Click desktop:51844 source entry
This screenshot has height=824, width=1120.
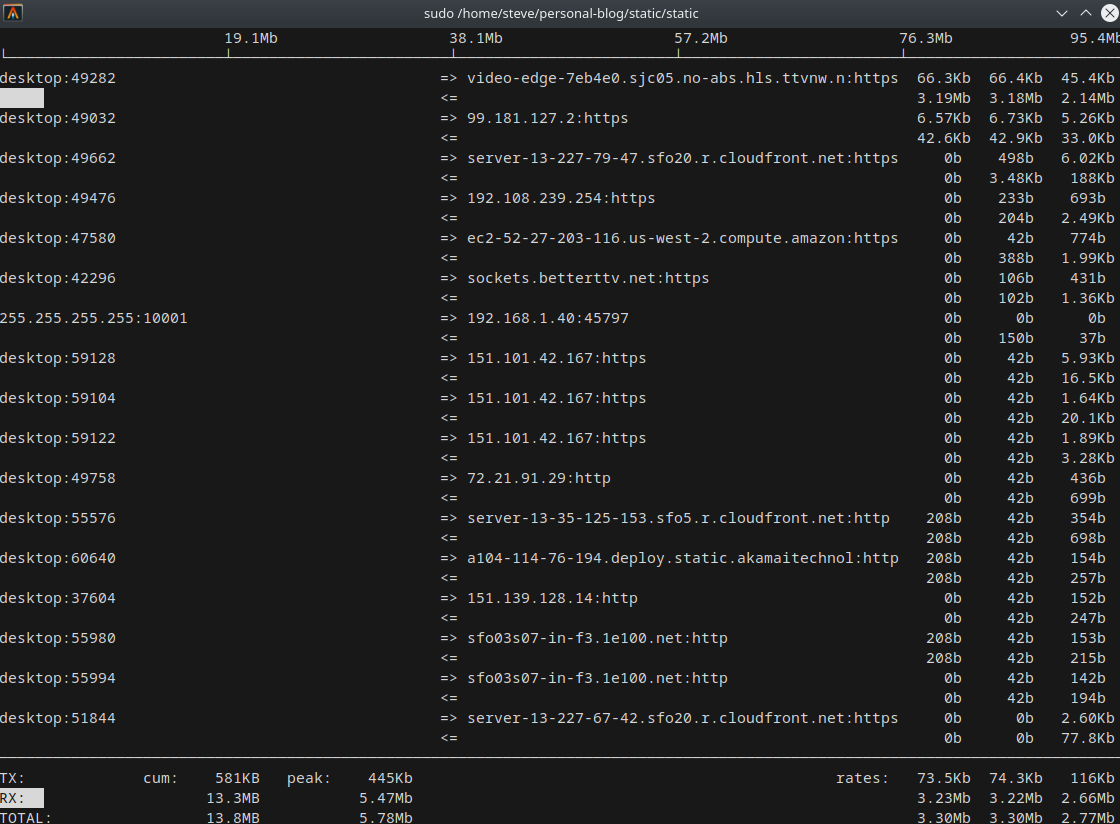point(58,718)
